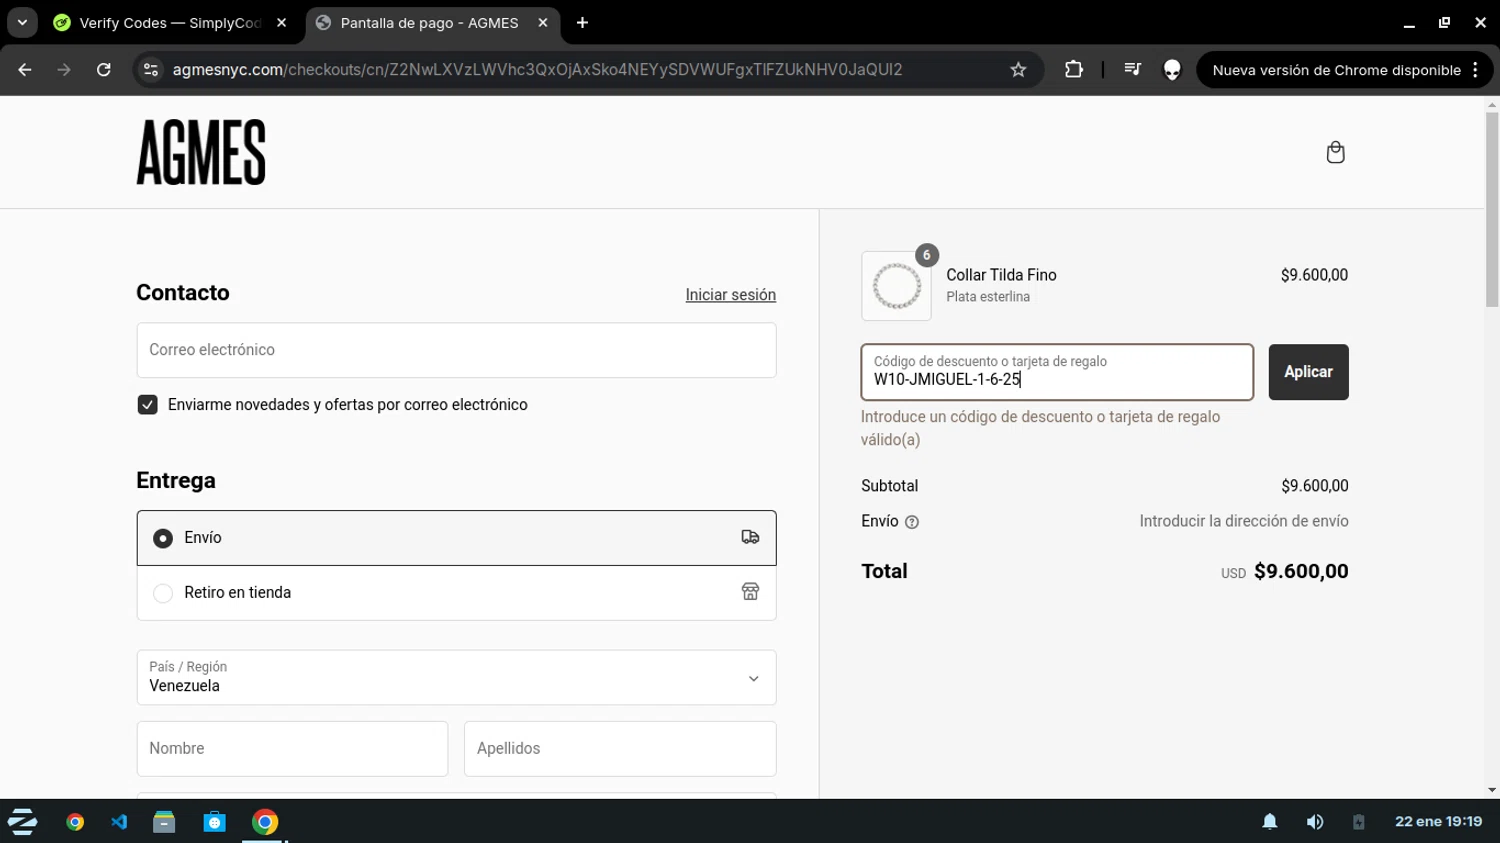The image size is (1500, 843).
Task: Click the store icon in Retiro en tienda row
Action: pyautogui.click(x=750, y=592)
